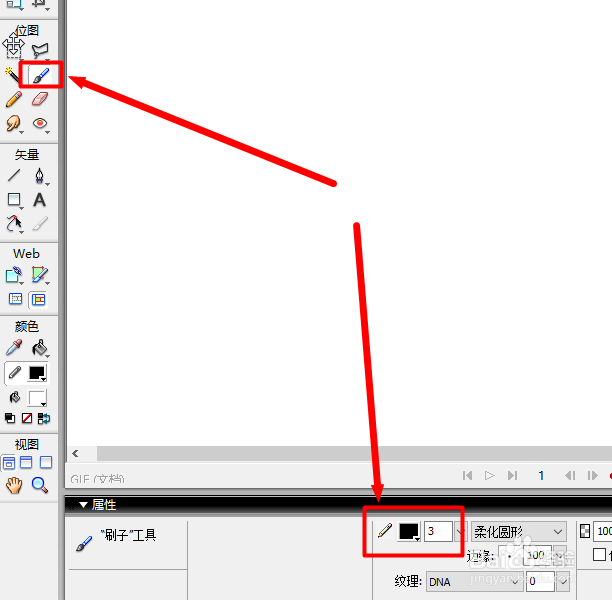Play the animation frames
Viewport: 612px width, 600px height.
pyautogui.click(x=489, y=475)
